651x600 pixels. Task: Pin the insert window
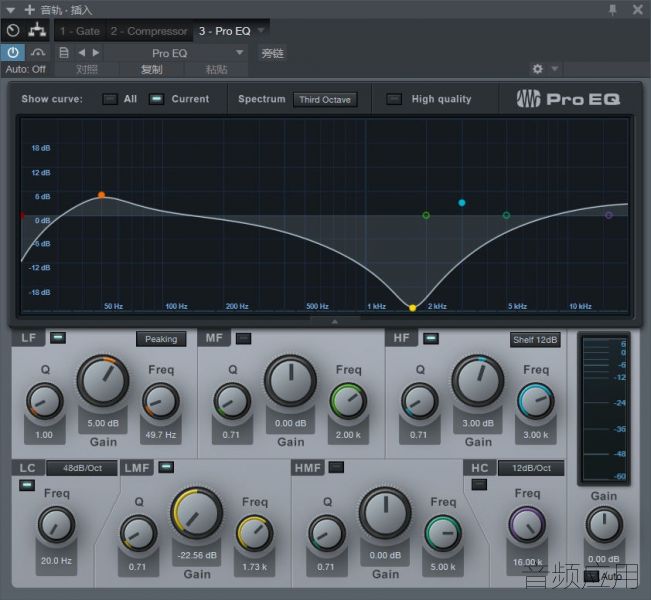tap(612, 10)
